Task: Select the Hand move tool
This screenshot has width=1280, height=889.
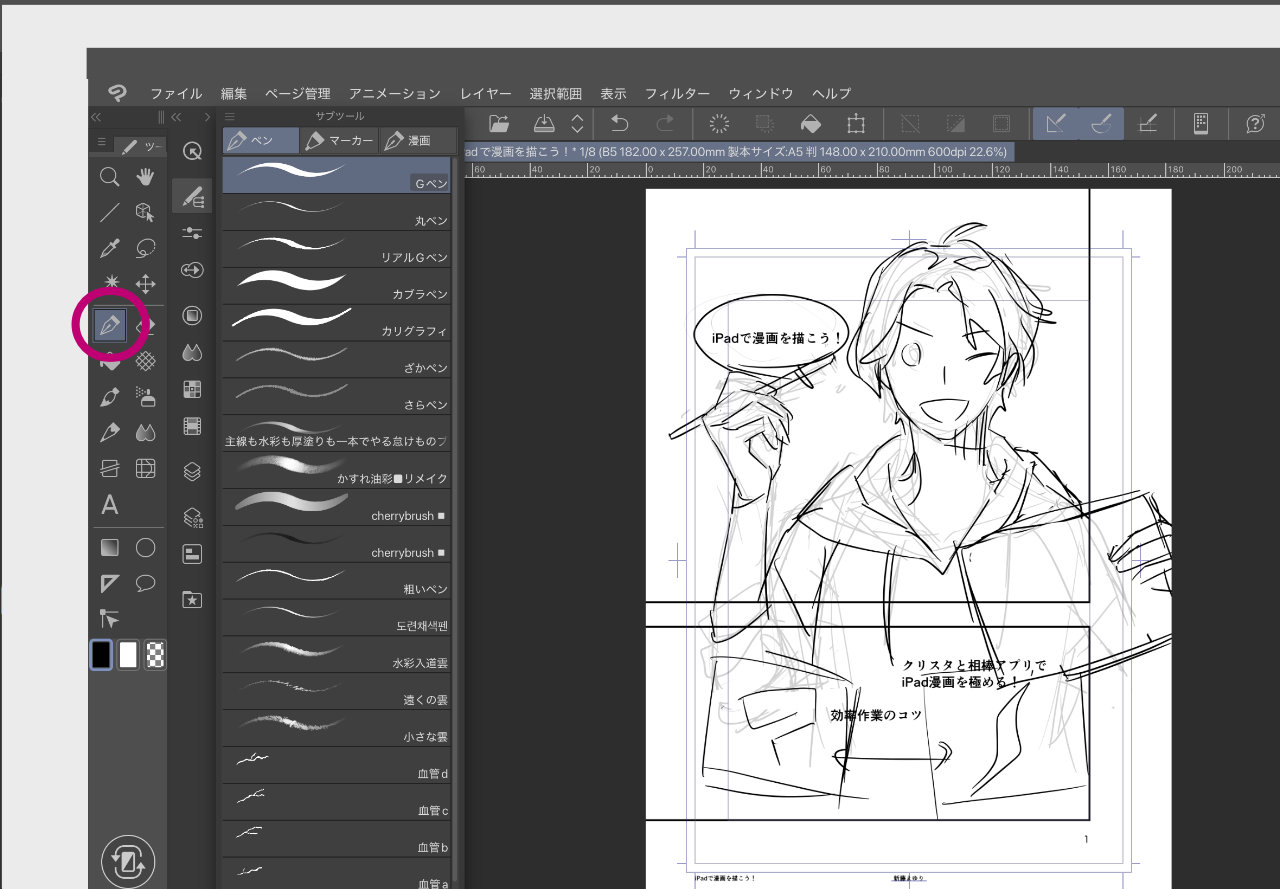Action: (x=146, y=177)
